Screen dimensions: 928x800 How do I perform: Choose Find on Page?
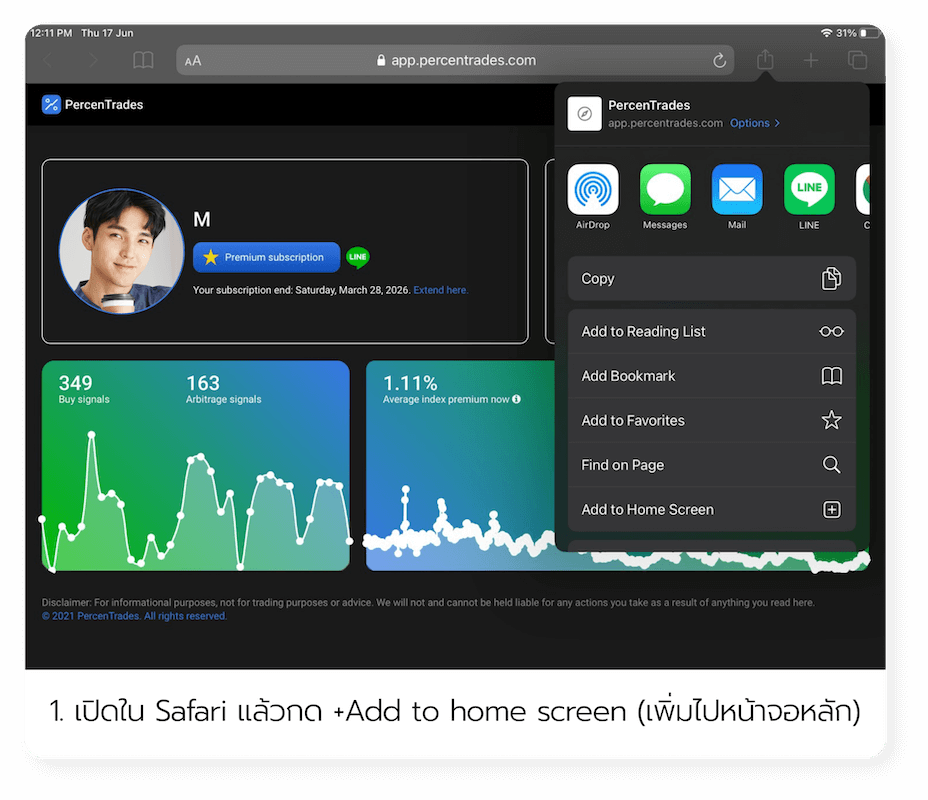(x=712, y=464)
